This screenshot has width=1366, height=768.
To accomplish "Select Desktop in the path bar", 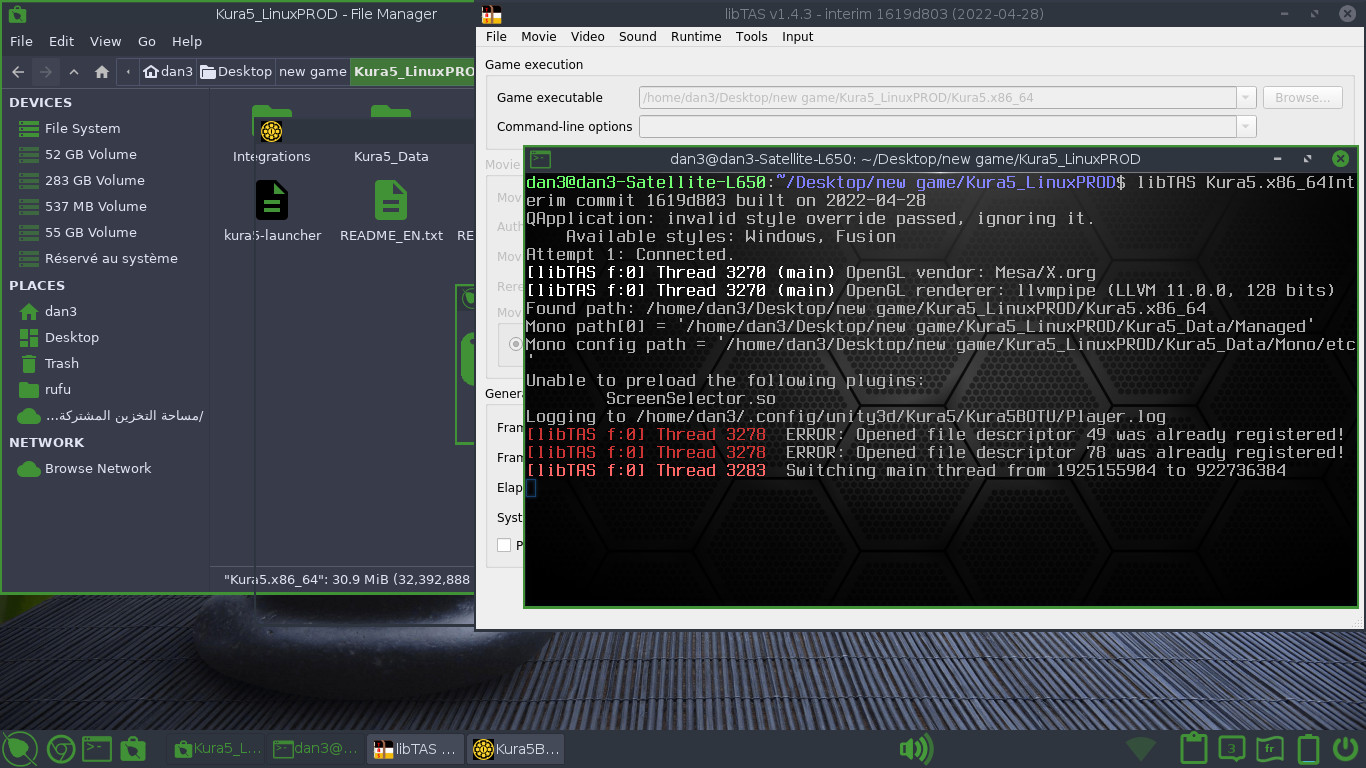I will click(x=236, y=72).
